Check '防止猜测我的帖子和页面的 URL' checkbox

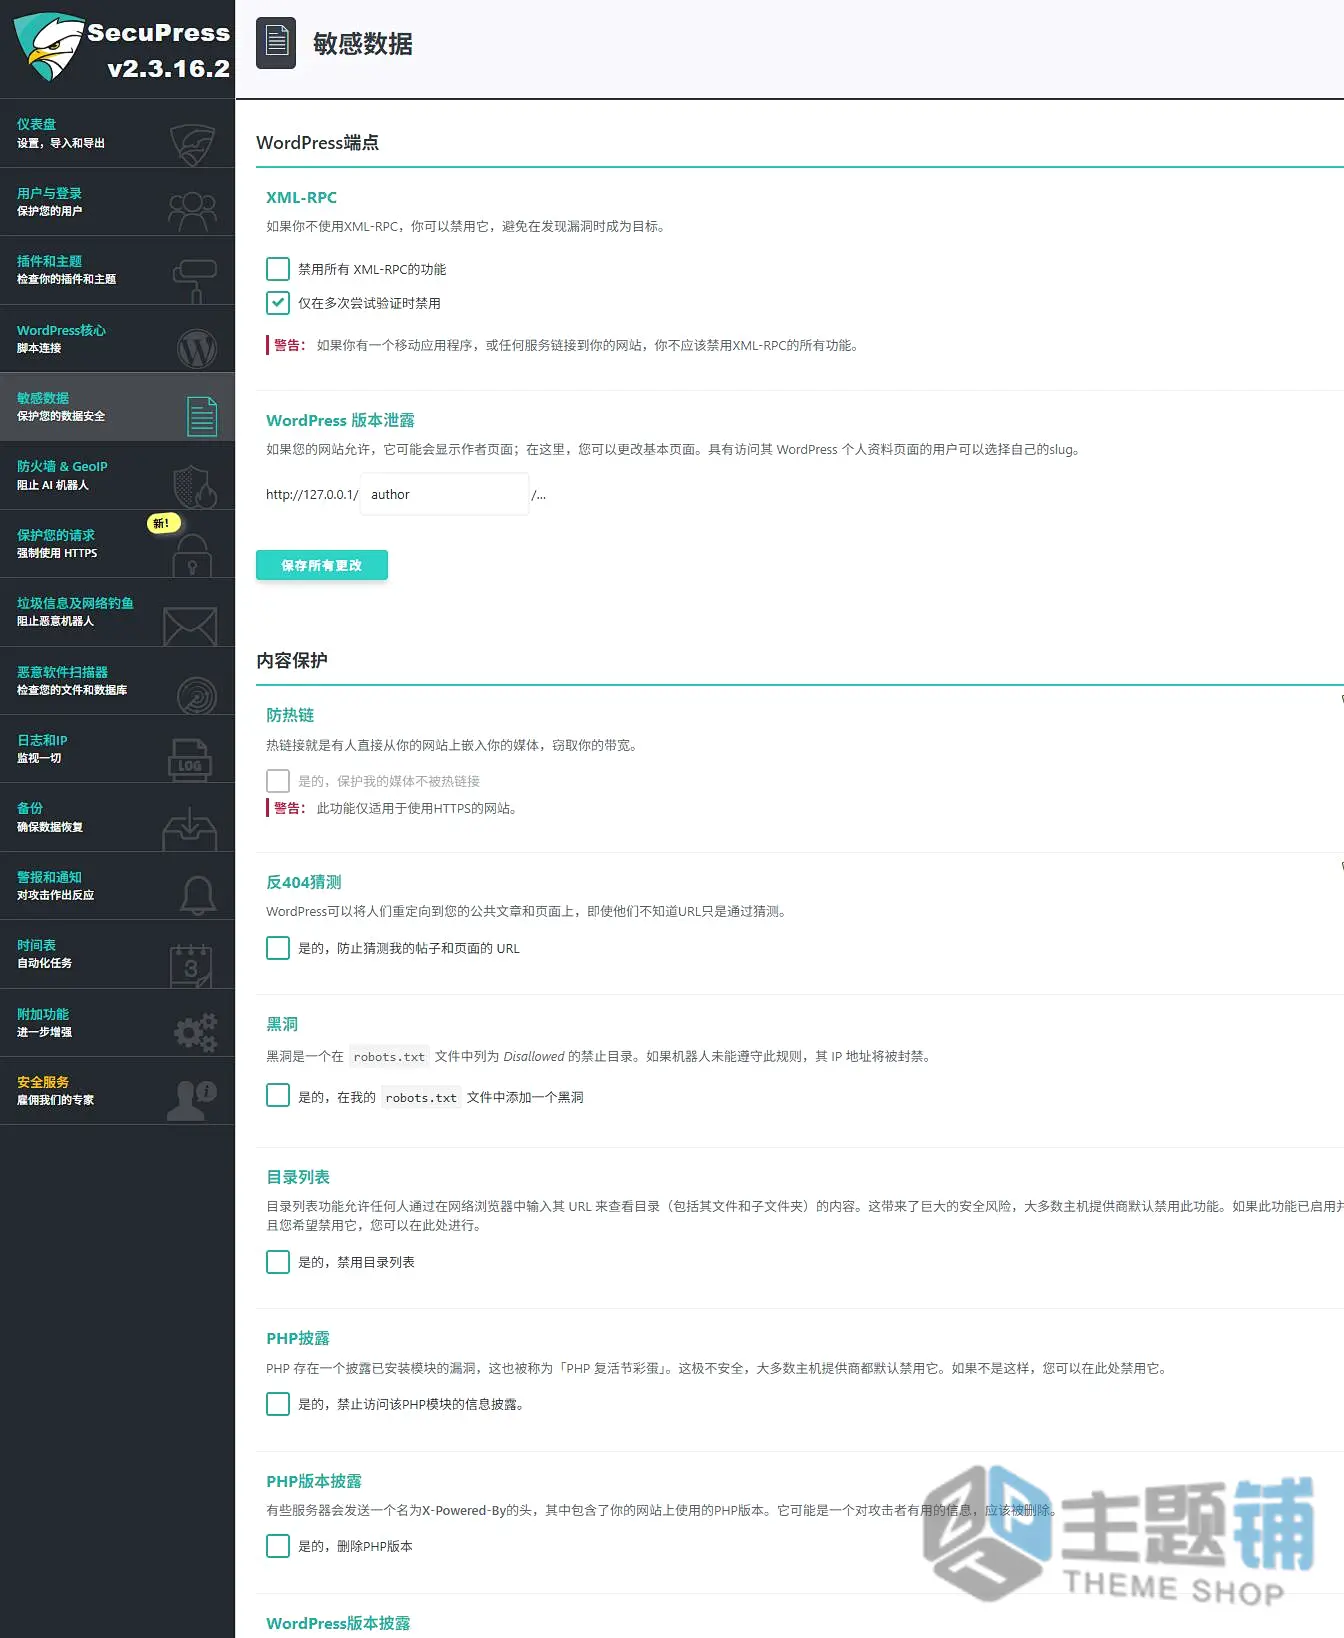click(x=278, y=948)
